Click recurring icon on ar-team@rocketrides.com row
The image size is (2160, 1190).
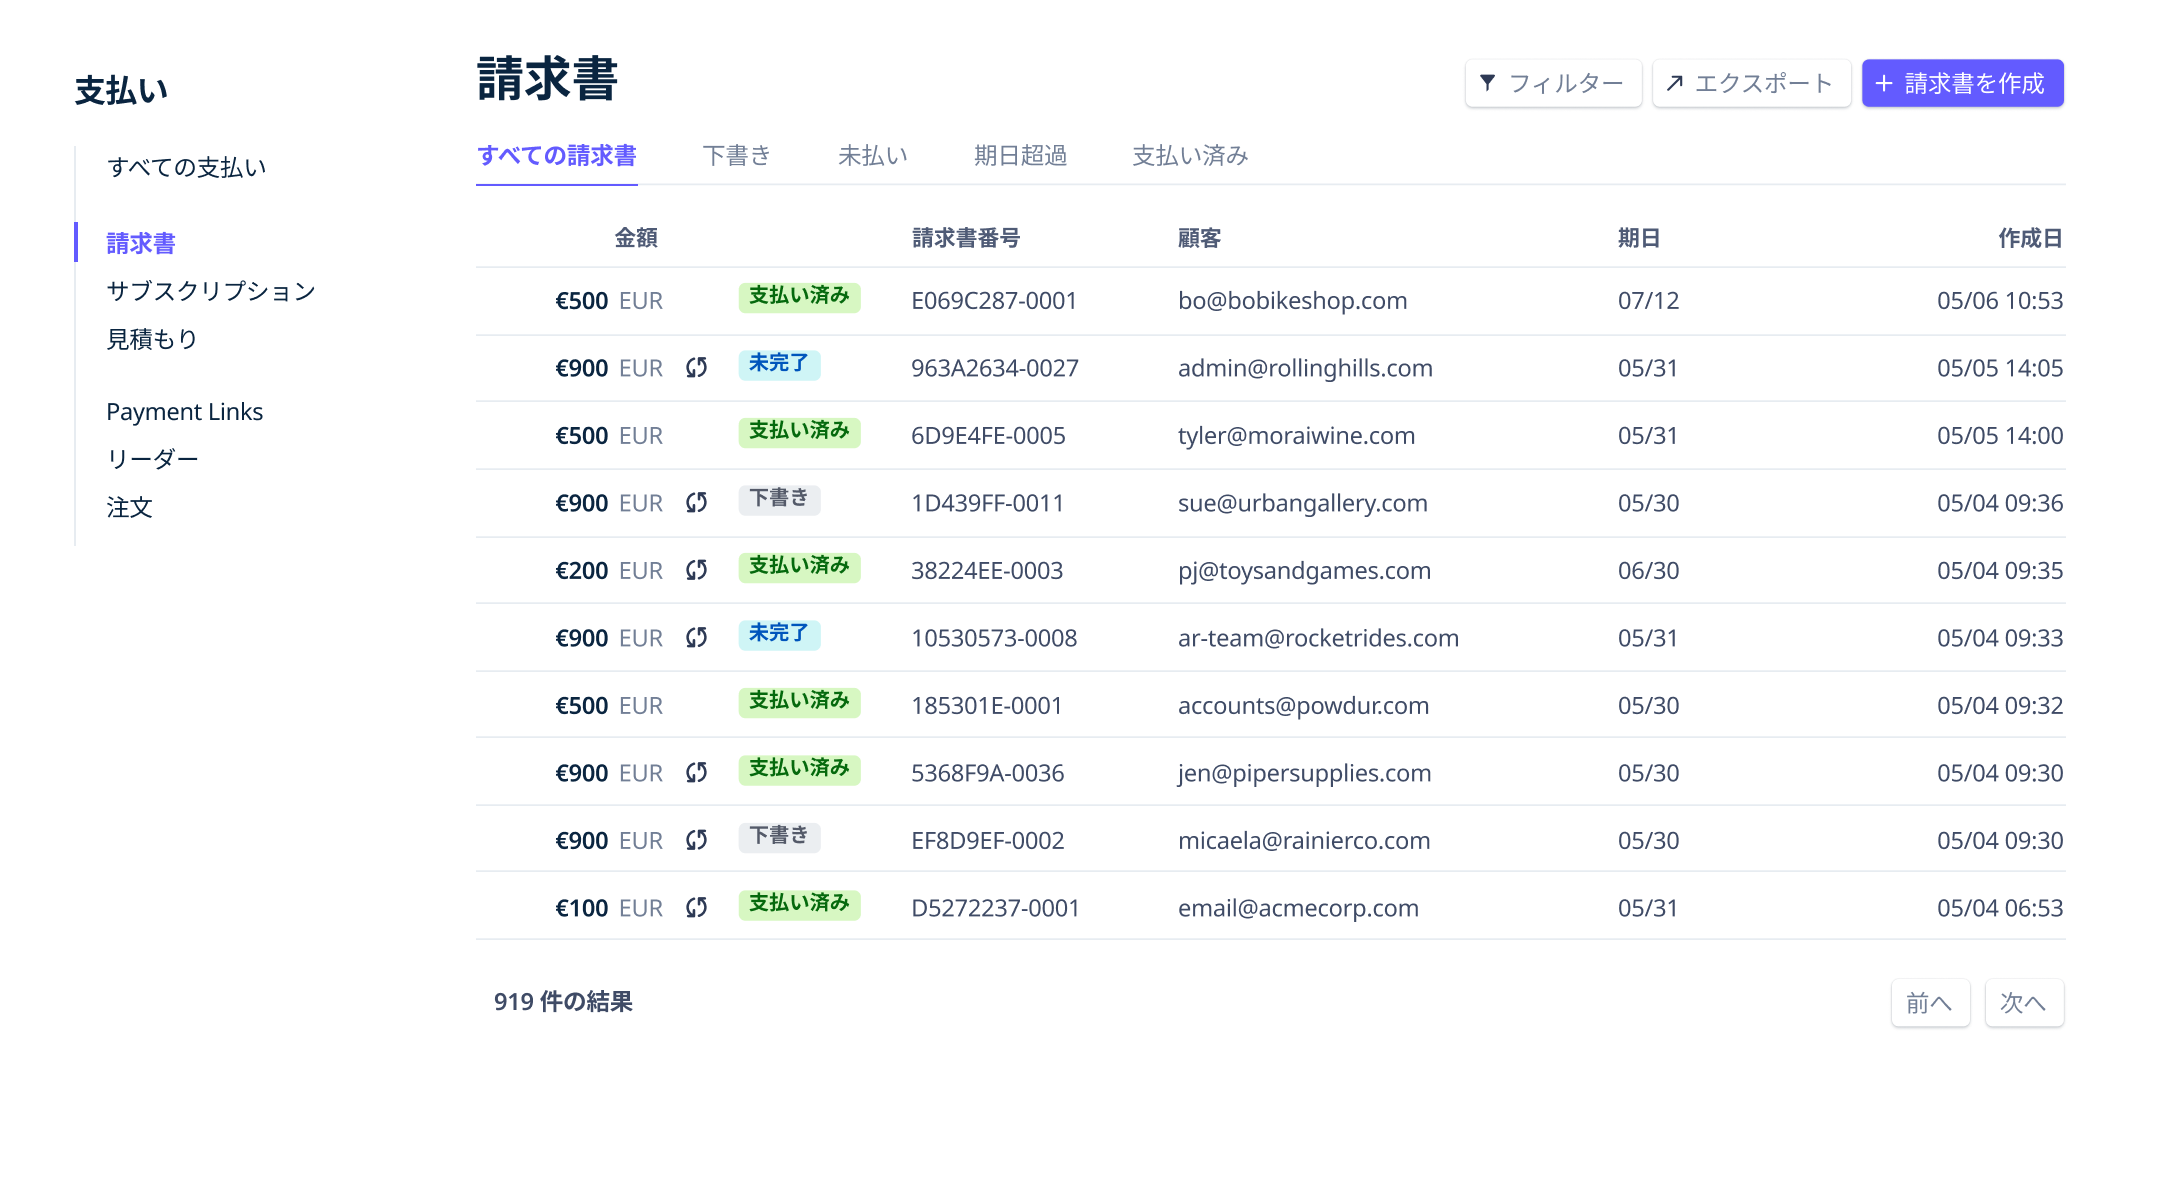click(696, 638)
